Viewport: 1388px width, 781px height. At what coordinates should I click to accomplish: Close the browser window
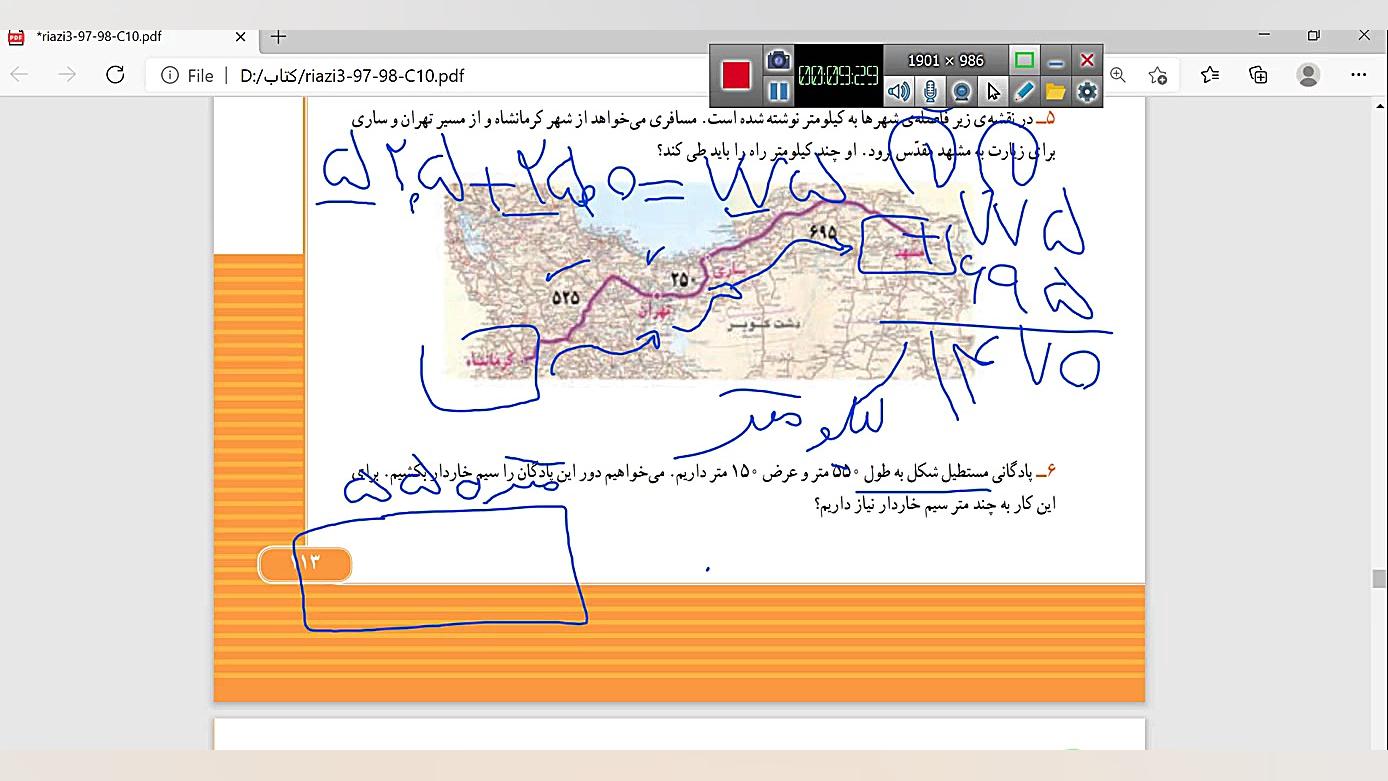(x=1364, y=35)
